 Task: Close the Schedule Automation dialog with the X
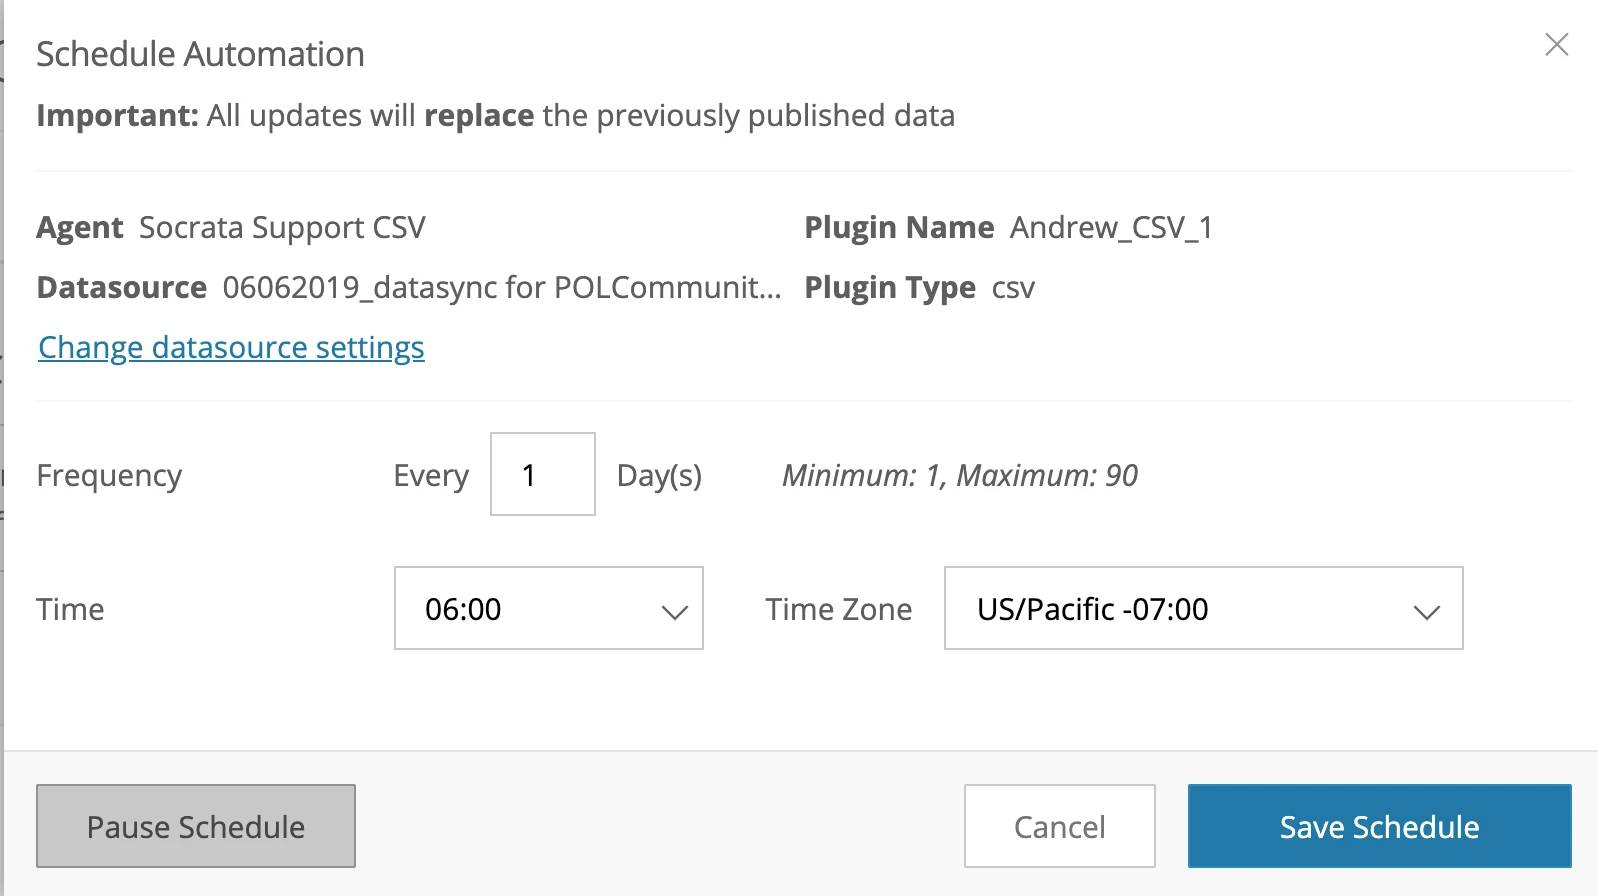click(1556, 44)
